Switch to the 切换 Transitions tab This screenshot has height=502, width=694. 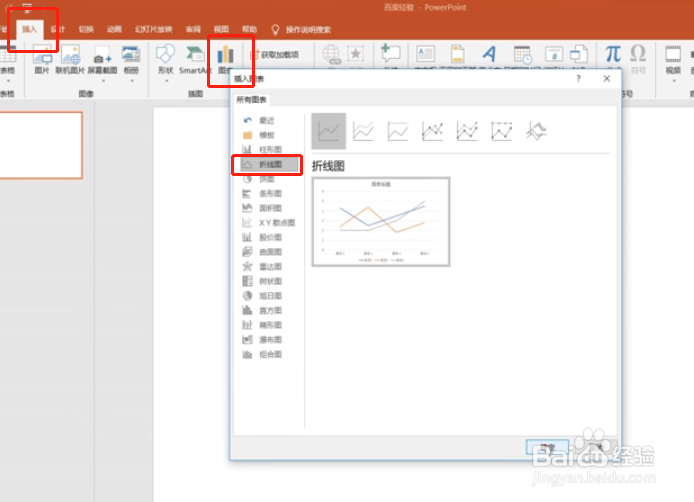[x=86, y=29]
